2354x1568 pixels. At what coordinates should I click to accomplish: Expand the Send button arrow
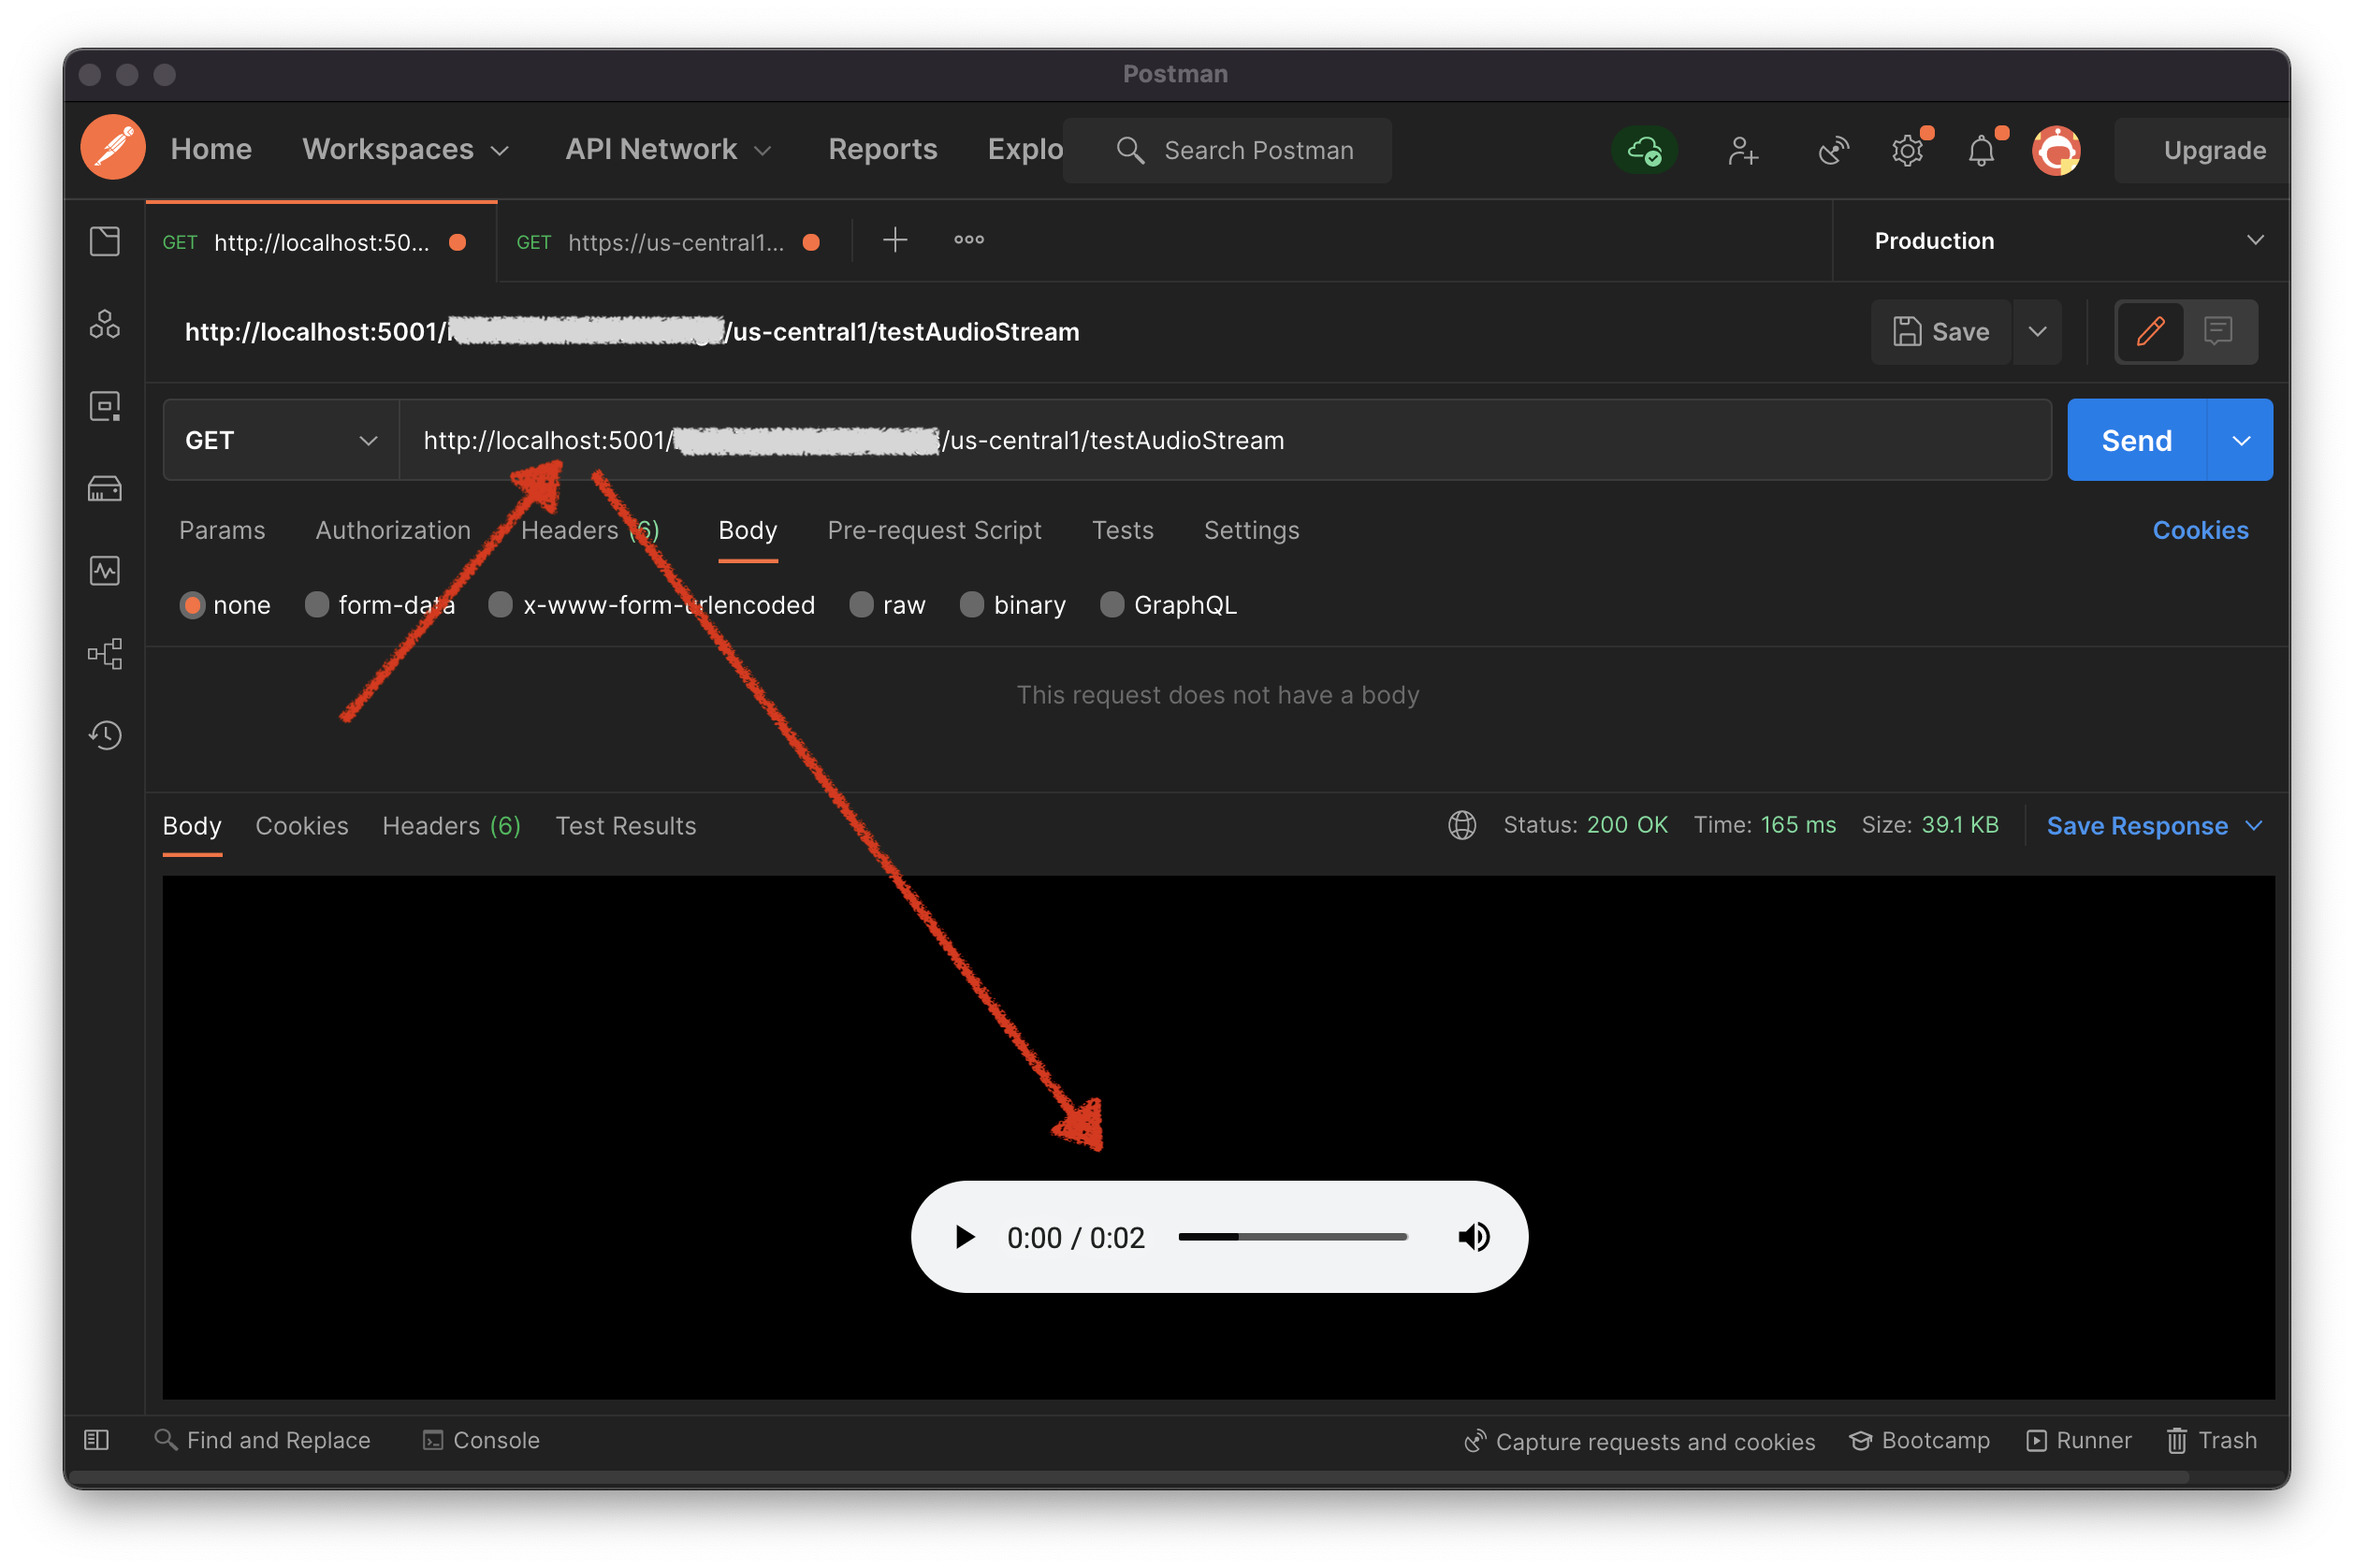click(2240, 440)
